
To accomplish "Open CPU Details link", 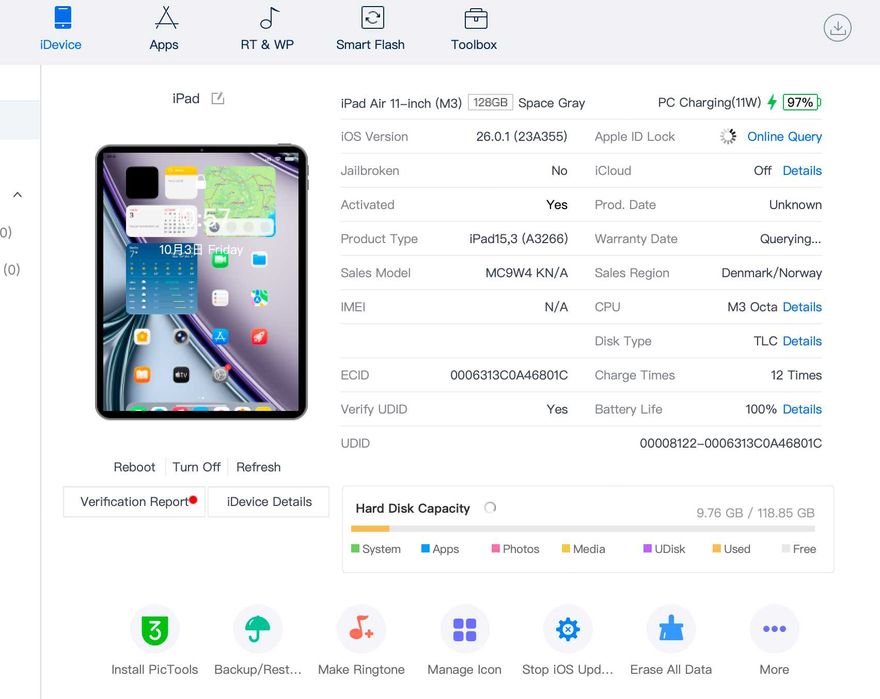I will click(x=802, y=307).
